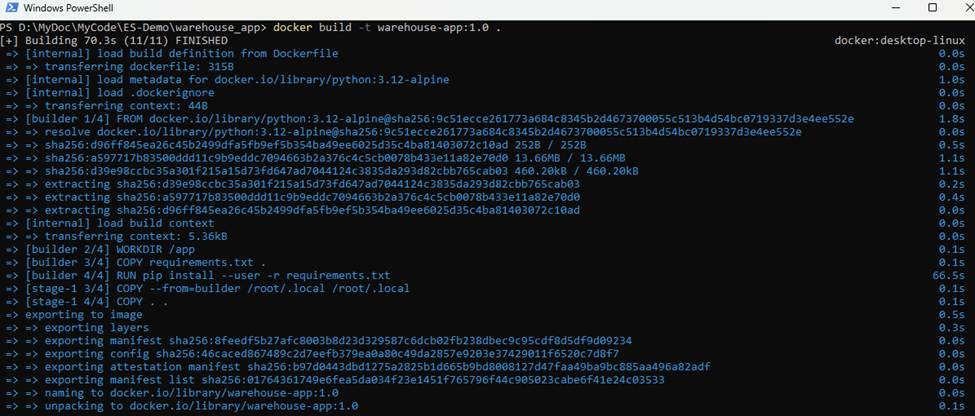975x416 pixels.
Task: Select the 'load metadata for docker.io/library/python:3.12-alpine' line
Action: click(227, 80)
